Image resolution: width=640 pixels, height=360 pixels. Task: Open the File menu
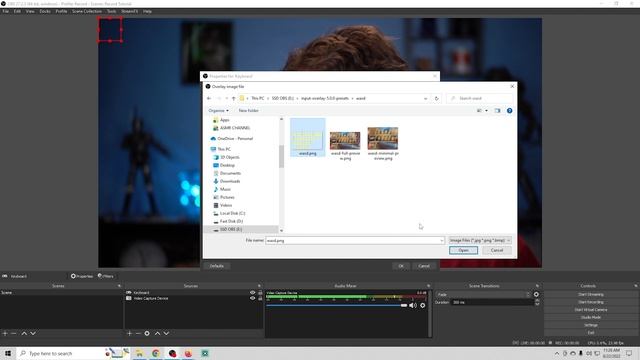point(6,11)
